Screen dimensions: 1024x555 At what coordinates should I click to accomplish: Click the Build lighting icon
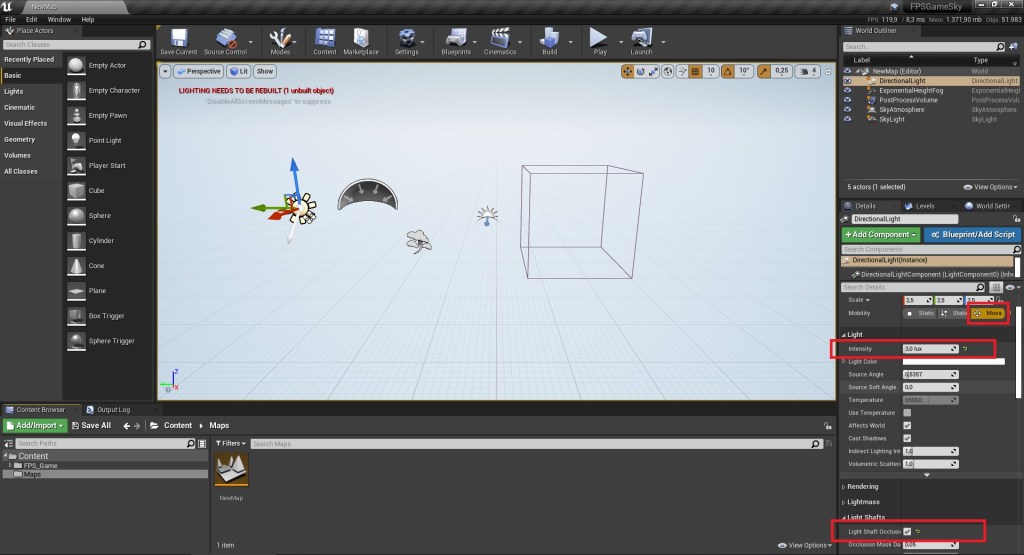click(x=549, y=40)
